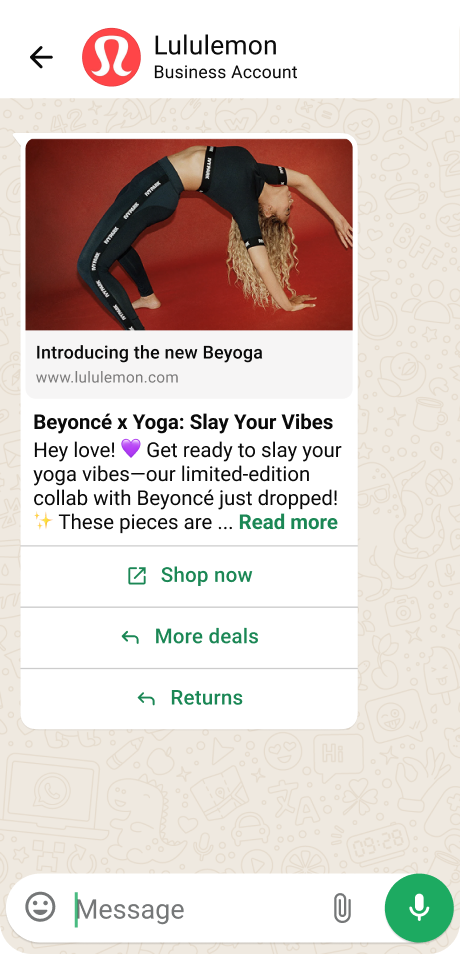This screenshot has height=954, width=460.
Task: Open the Lululemon profile logo
Action: click(x=111, y=57)
